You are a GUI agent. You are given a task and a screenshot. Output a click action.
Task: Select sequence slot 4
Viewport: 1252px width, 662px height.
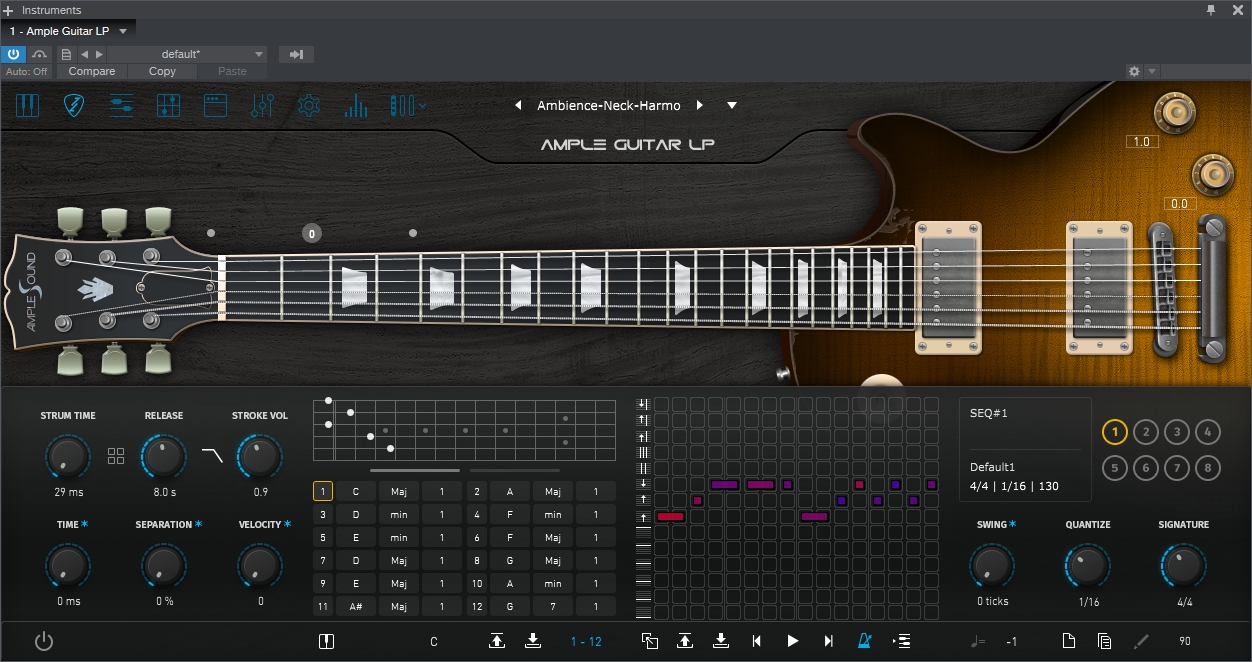coord(1208,432)
